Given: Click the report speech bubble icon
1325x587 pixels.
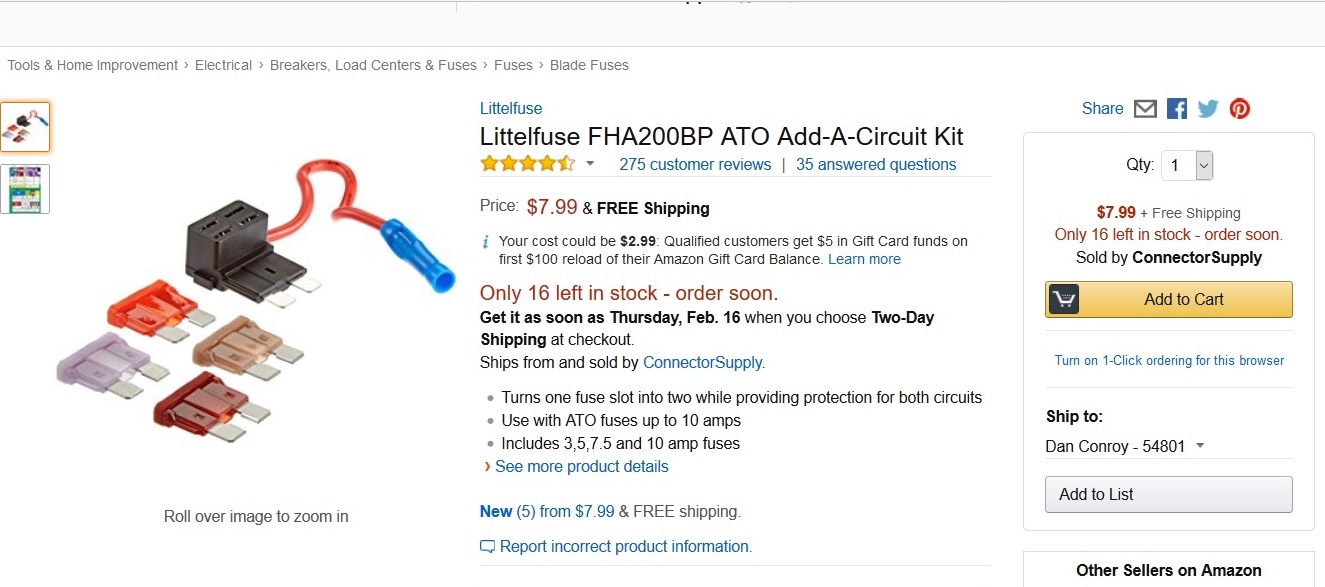Looking at the screenshot, I should pyautogui.click(x=487, y=547).
